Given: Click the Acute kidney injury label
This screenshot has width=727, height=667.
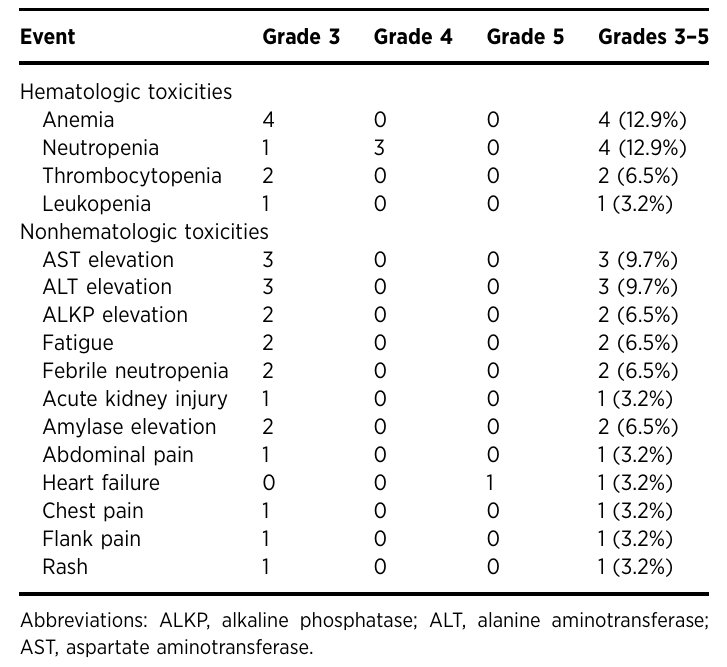Looking at the screenshot, I should point(135,399).
